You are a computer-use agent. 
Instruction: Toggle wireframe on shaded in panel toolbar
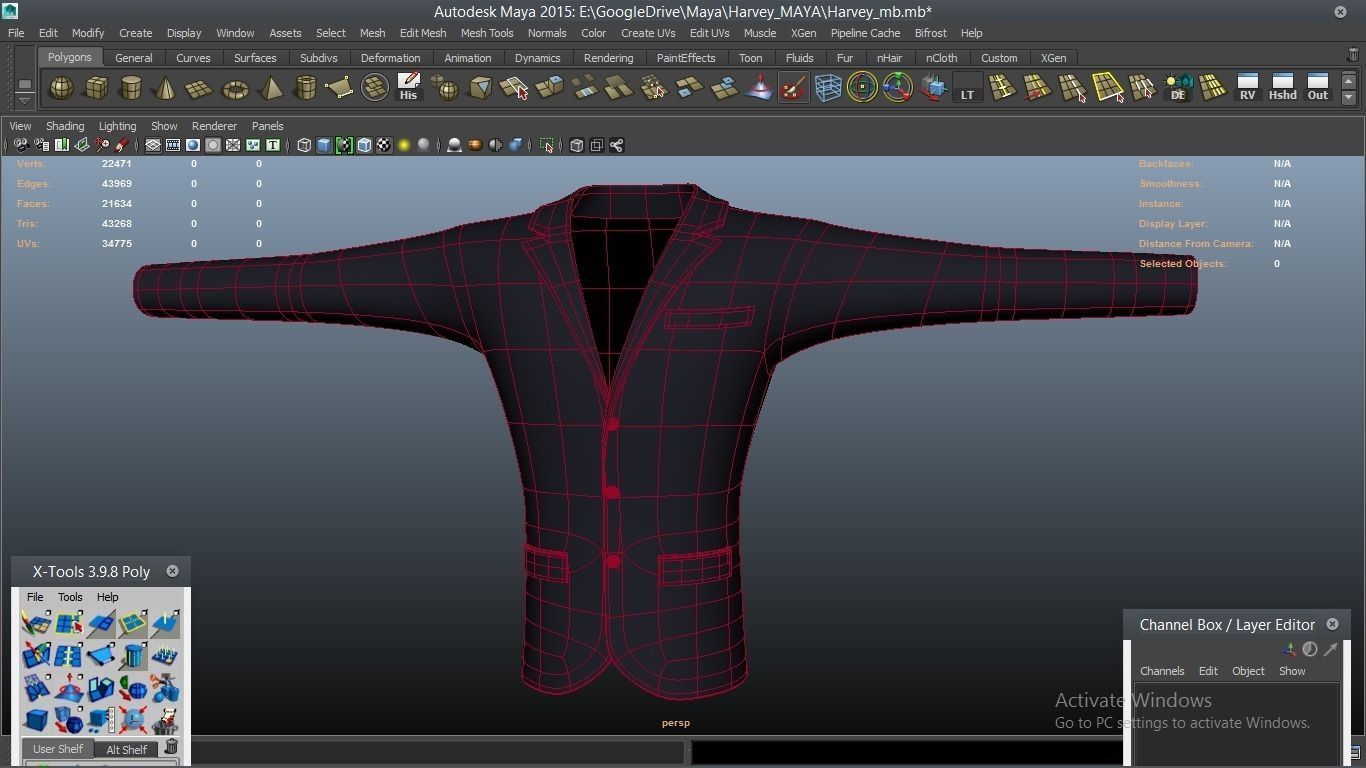[364, 145]
